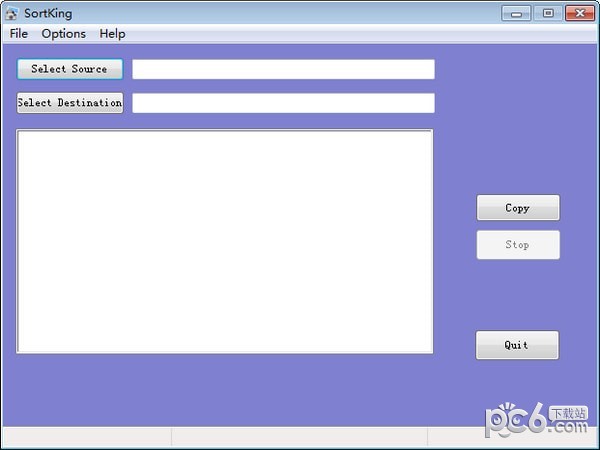The width and height of the screenshot is (600, 450).
Task: Focus the destination path text field
Action: (283, 103)
